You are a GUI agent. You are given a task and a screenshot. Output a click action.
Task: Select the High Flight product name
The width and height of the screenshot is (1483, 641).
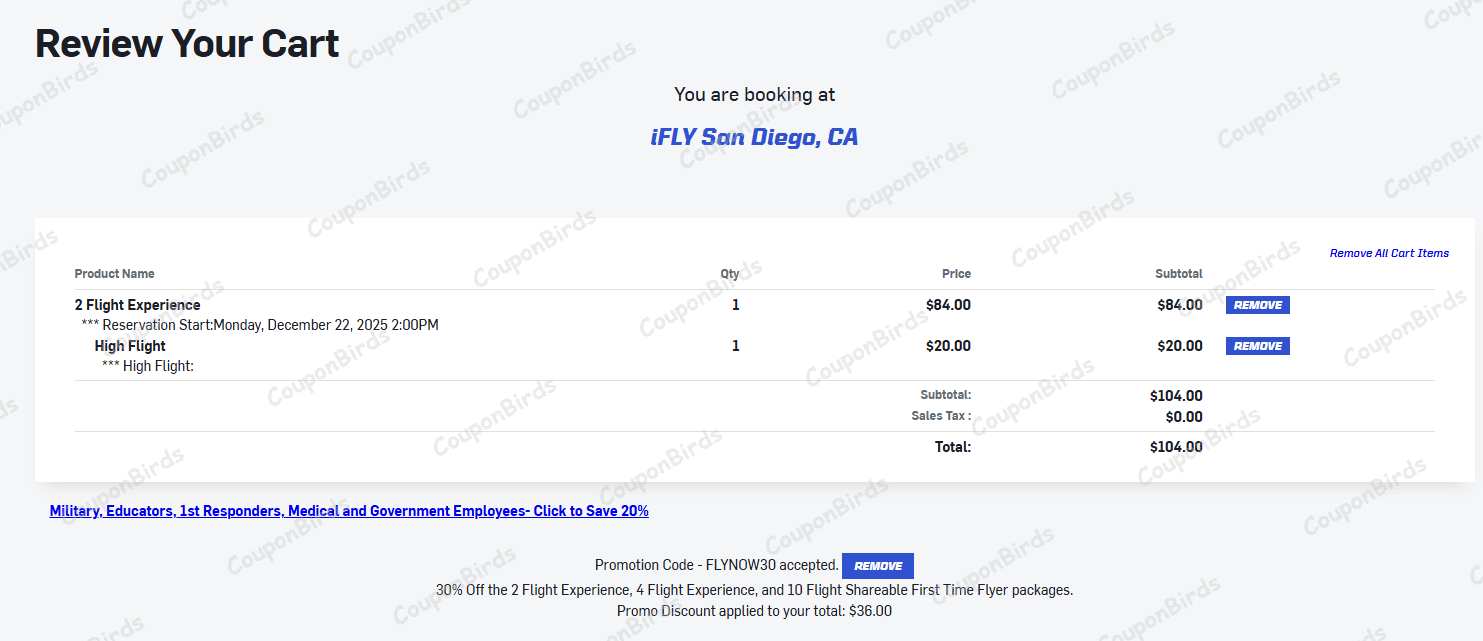point(130,346)
